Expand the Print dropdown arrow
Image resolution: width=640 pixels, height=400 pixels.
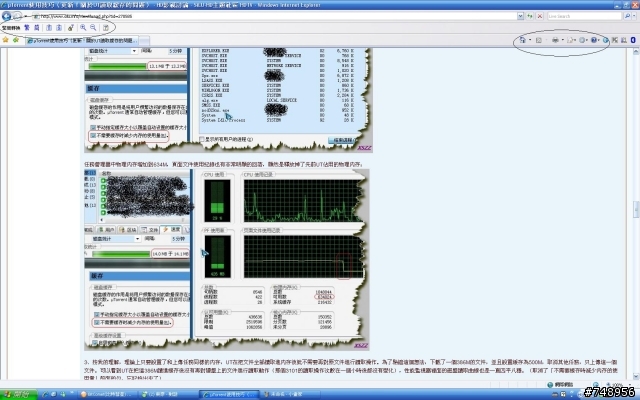coord(562,40)
